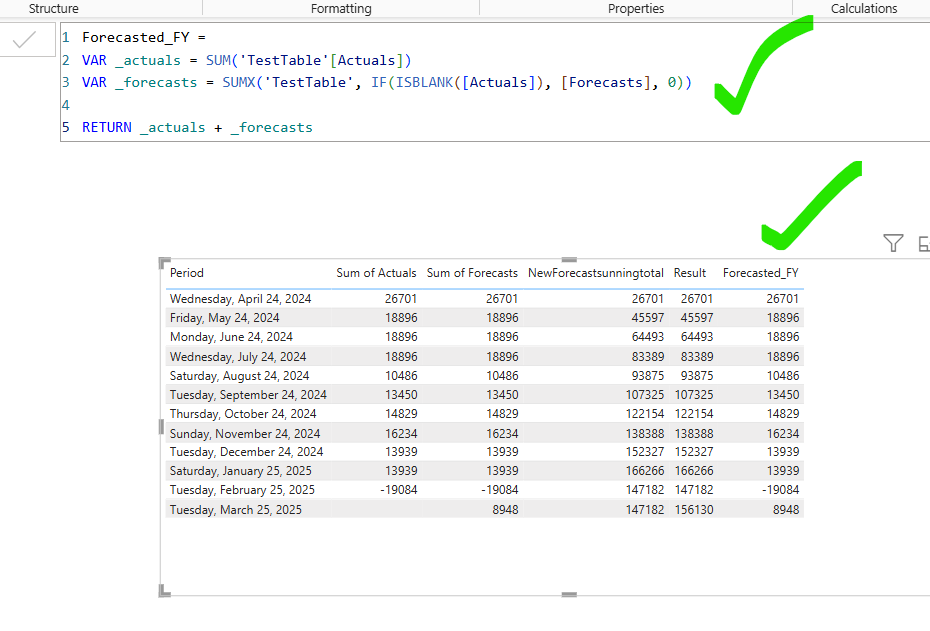The image size is (930, 631).
Task: Select the Wednesday, July 24, 2024 row
Action: [485, 356]
